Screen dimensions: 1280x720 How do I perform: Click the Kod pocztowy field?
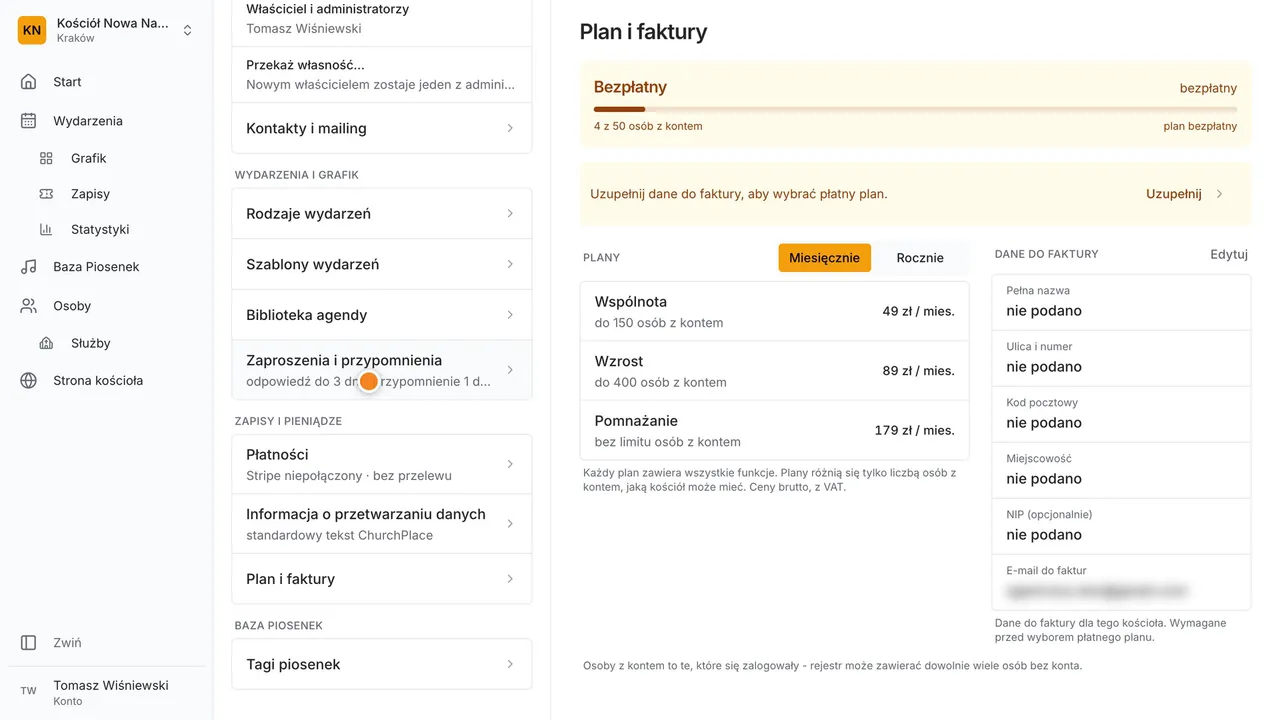[1121, 414]
